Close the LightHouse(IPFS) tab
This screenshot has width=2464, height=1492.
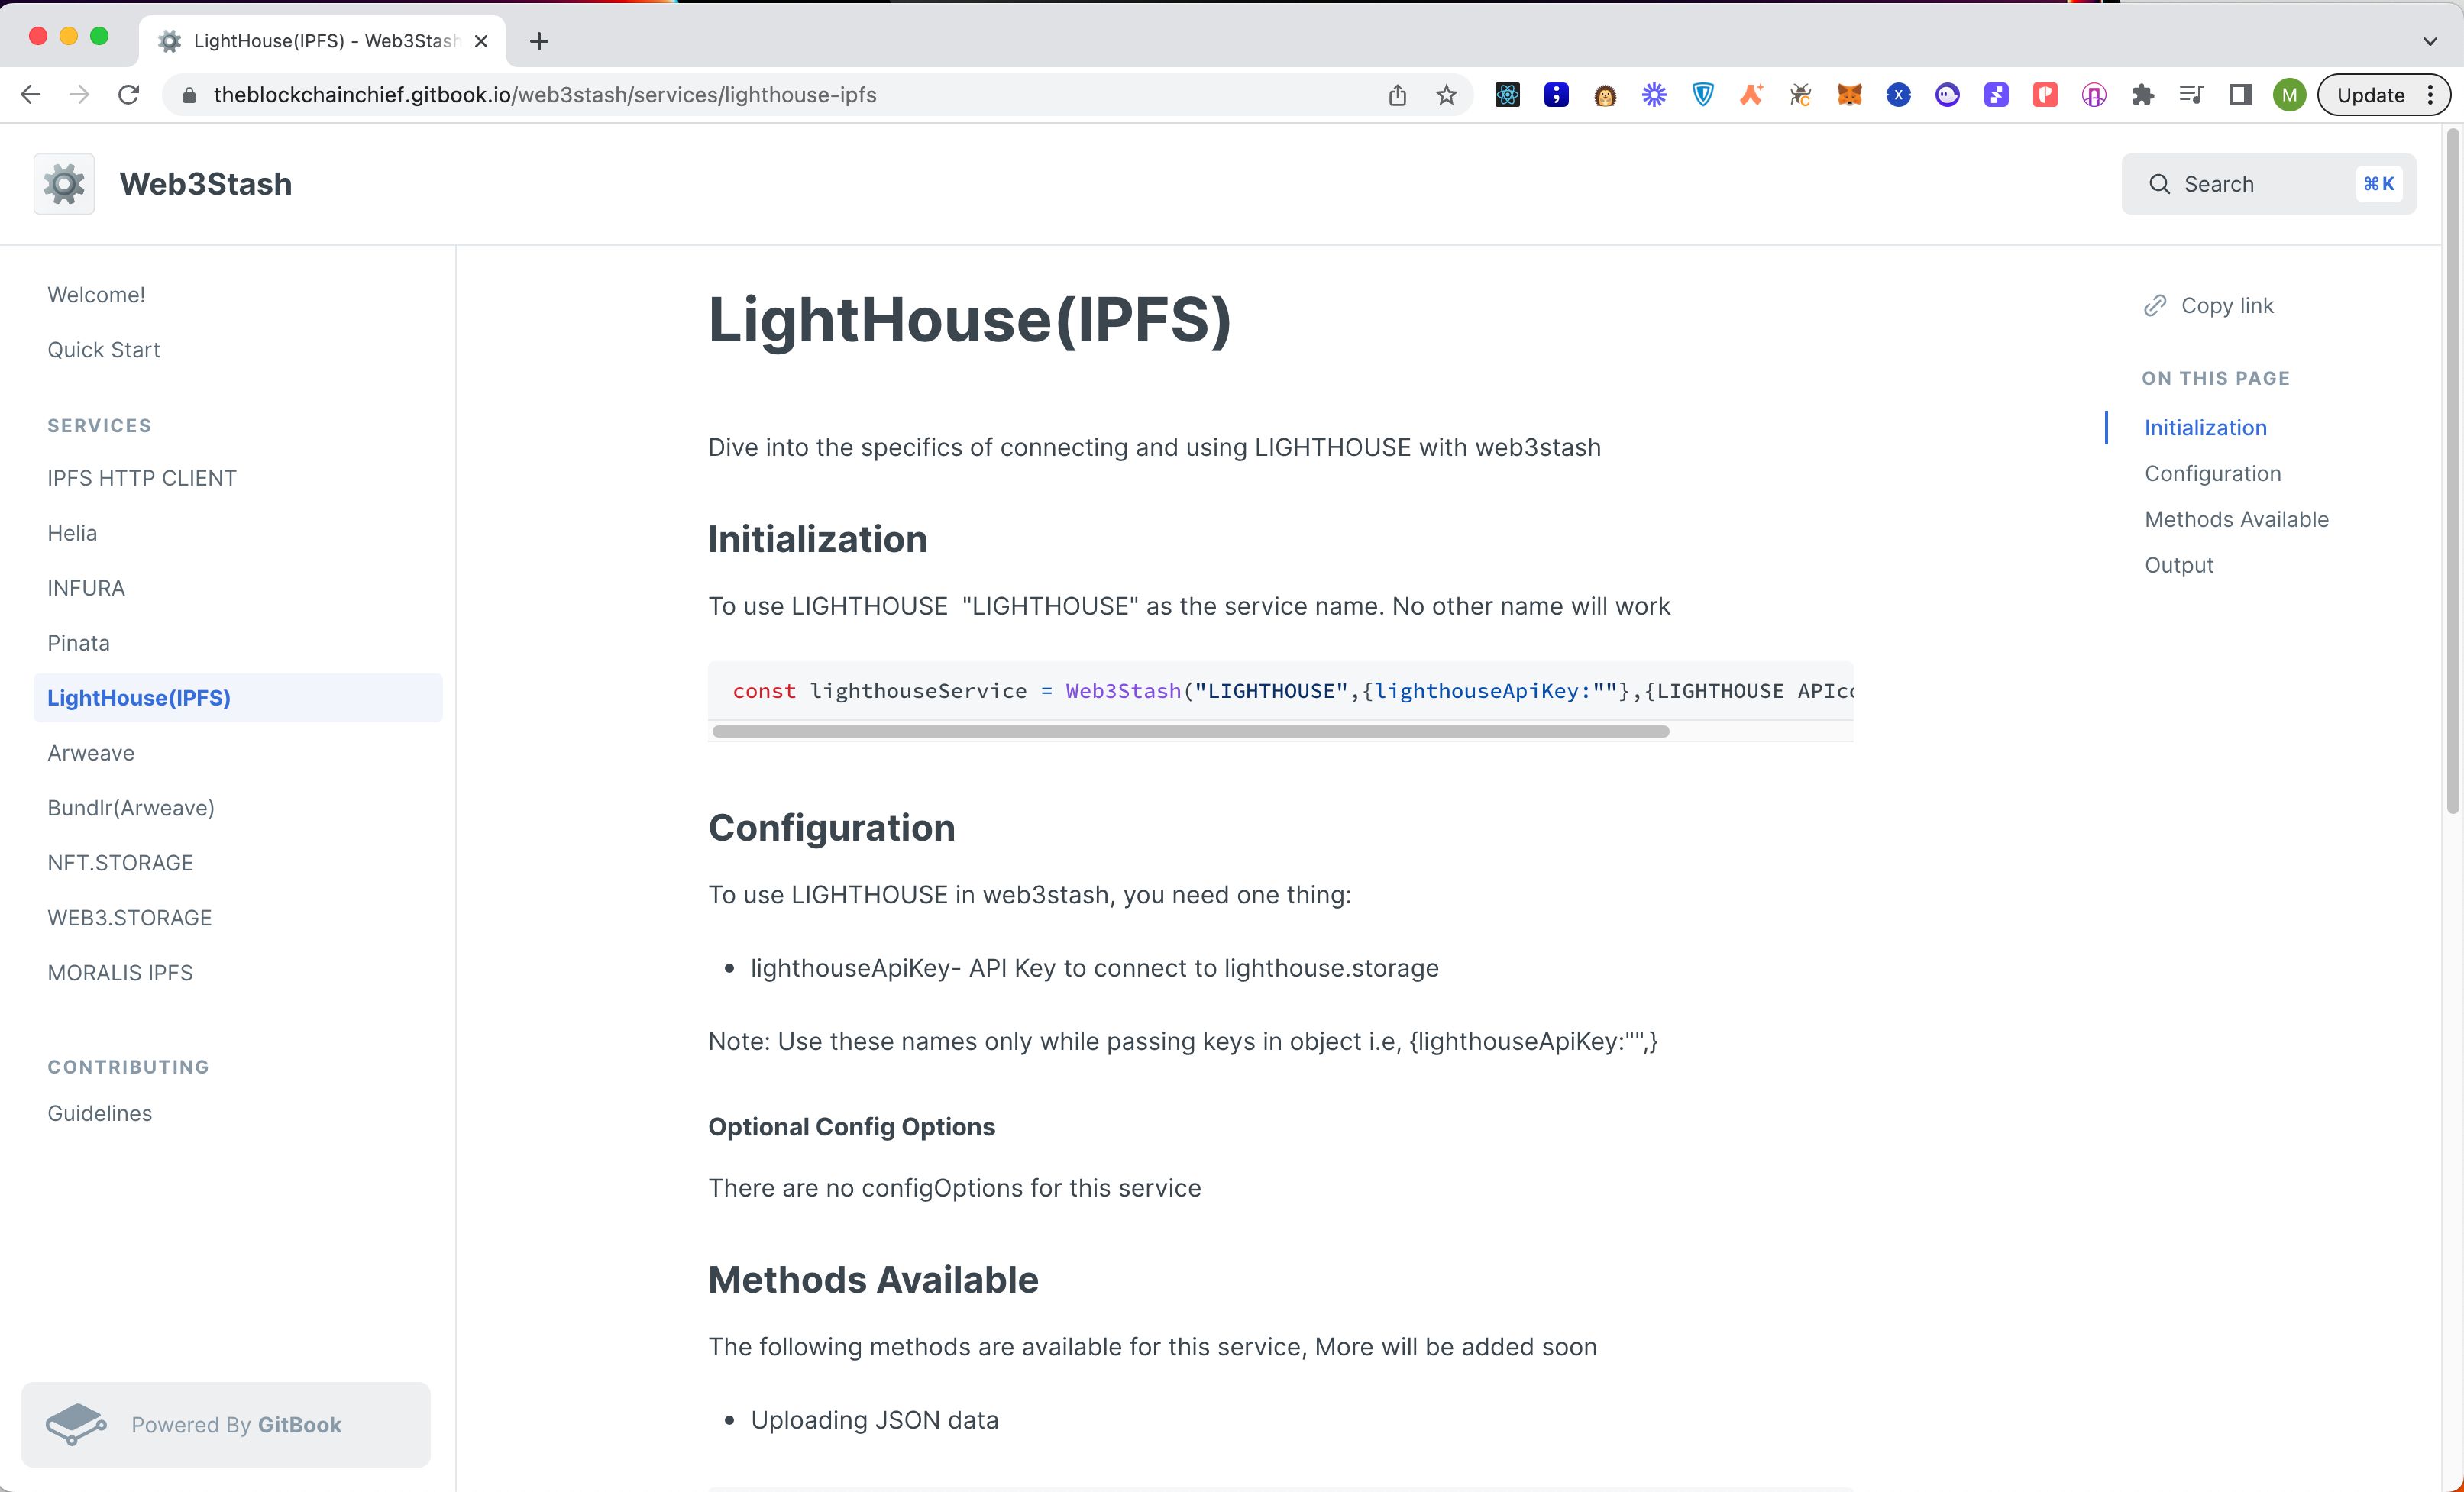pos(481,41)
